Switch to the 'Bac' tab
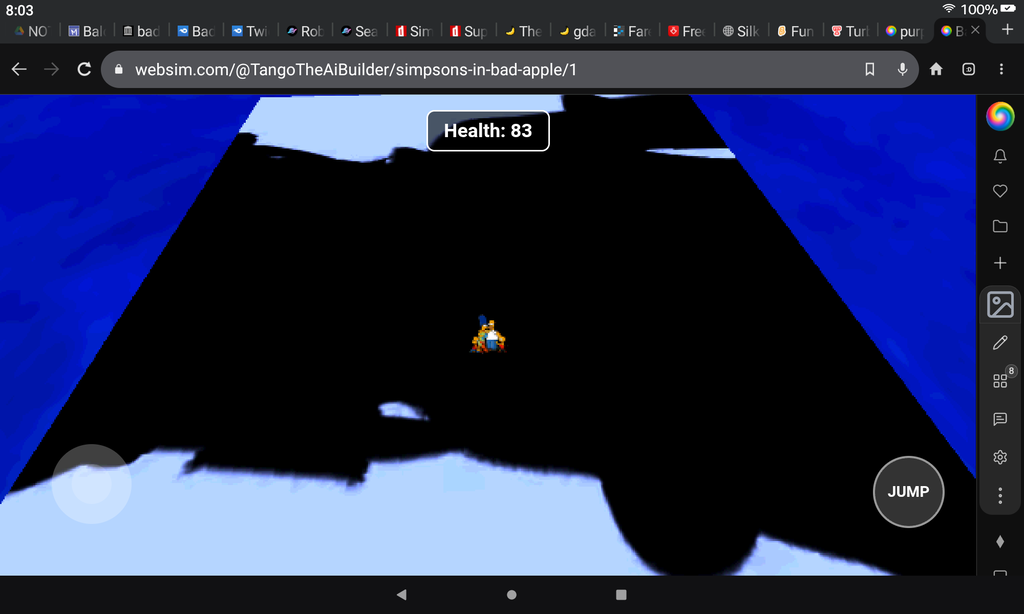The width and height of the screenshot is (1024, 614). 196,31
